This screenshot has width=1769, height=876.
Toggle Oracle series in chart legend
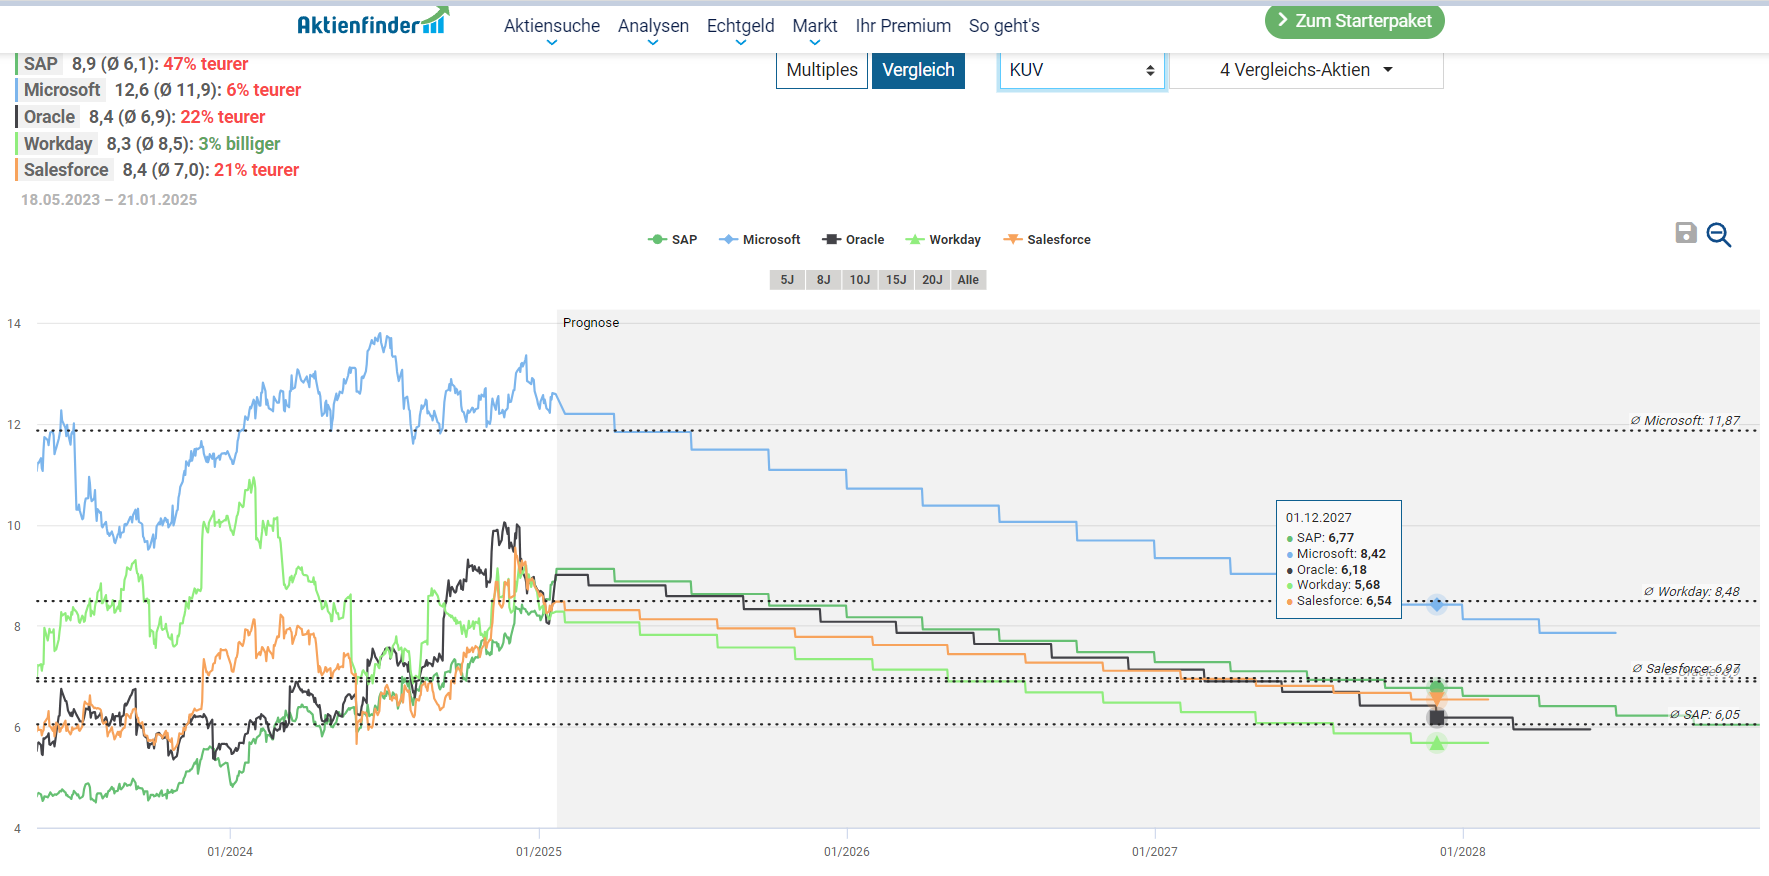(x=853, y=240)
